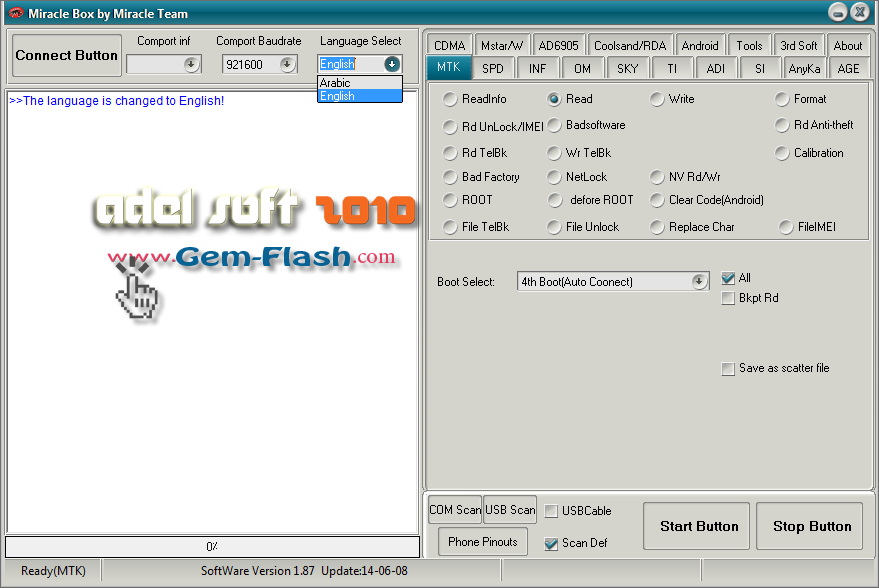The width and height of the screenshot is (879, 588).
Task: Uncheck the Scan Def checkbox
Action: tap(551, 544)
